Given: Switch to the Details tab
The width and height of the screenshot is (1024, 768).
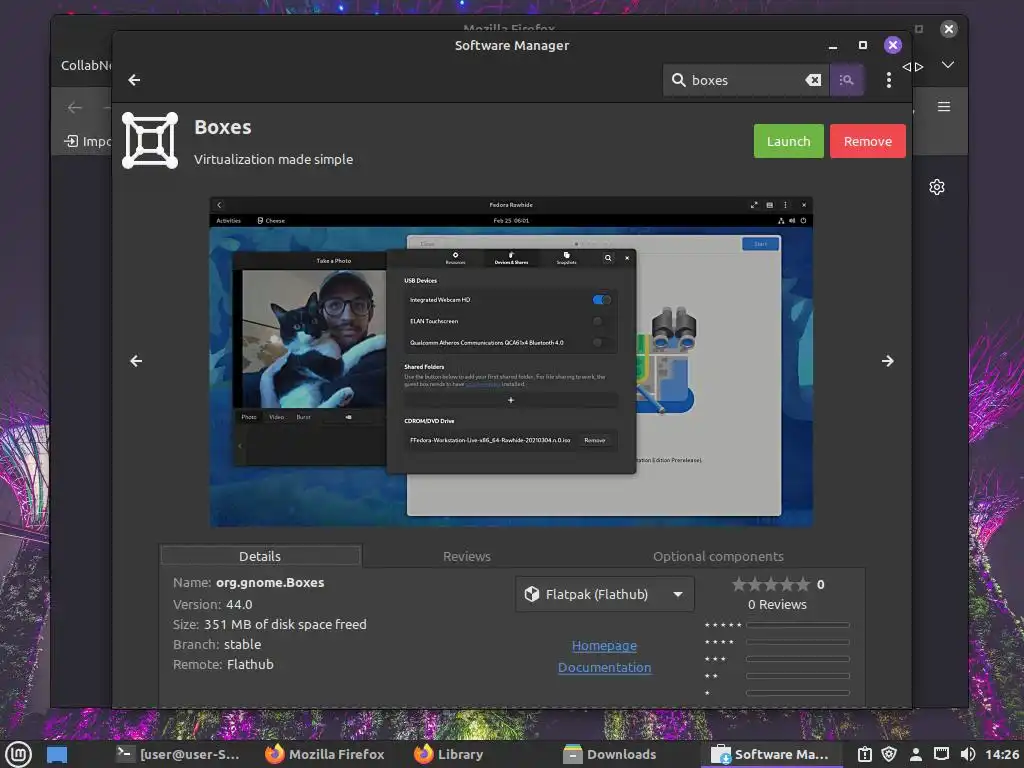Looking at the screenshot, I should tap(260, 556).
